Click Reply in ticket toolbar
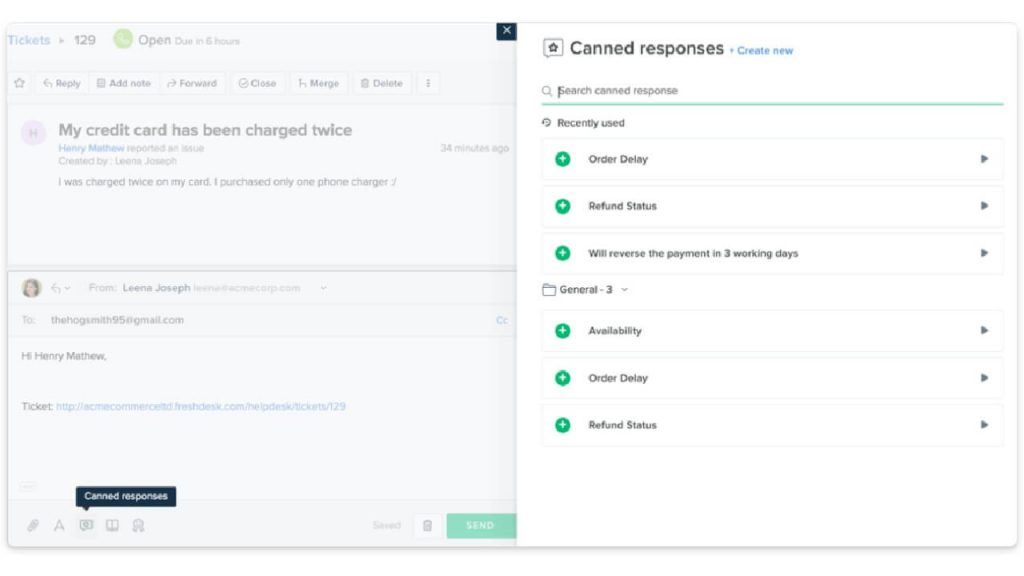Viewport: 1024px width, 576px height. point(62,84)
